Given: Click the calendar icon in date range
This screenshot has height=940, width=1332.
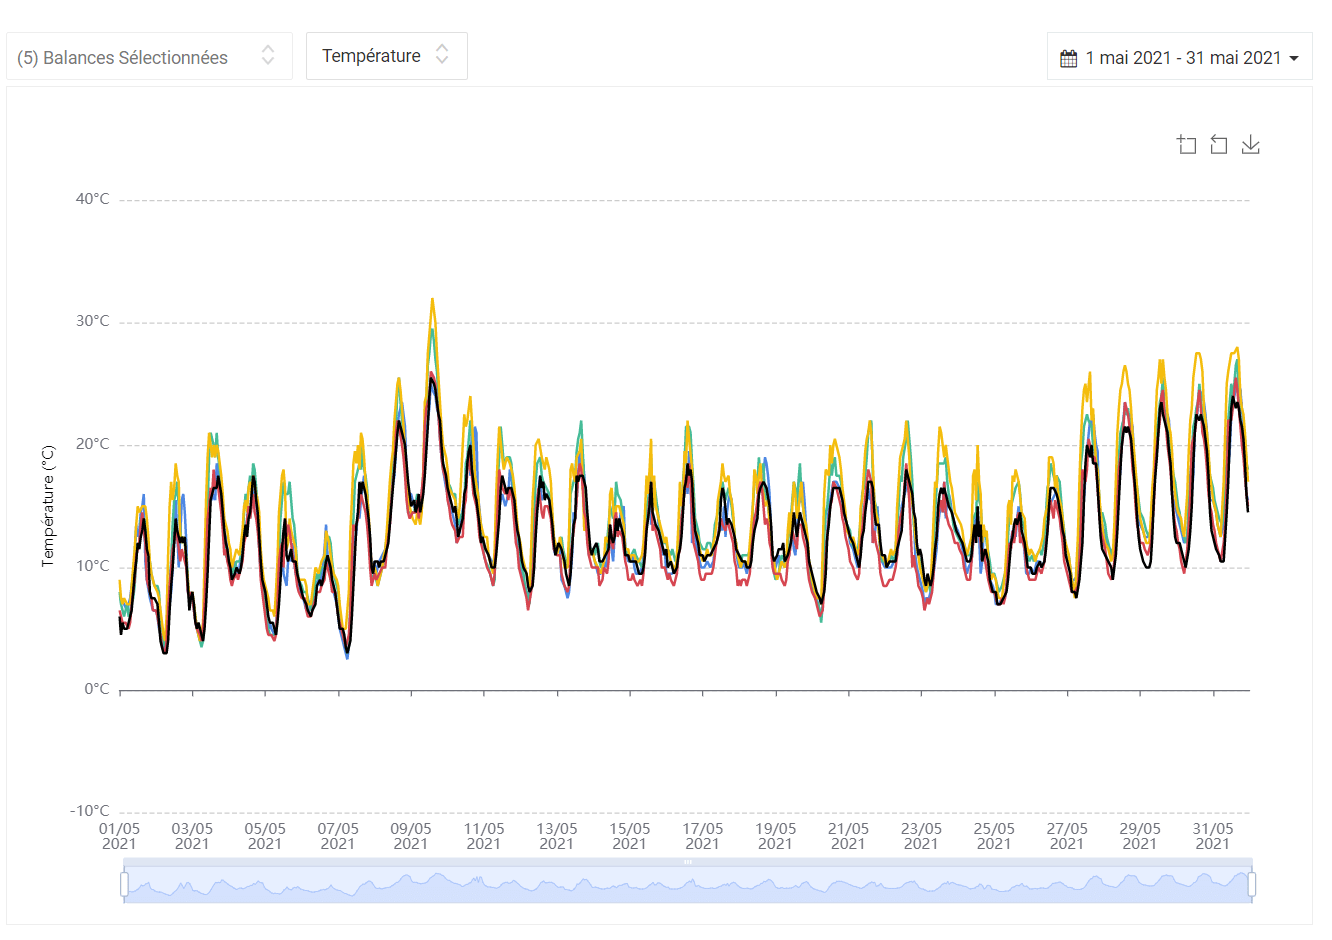Looking at the screenshot, I should point(1069,58).
